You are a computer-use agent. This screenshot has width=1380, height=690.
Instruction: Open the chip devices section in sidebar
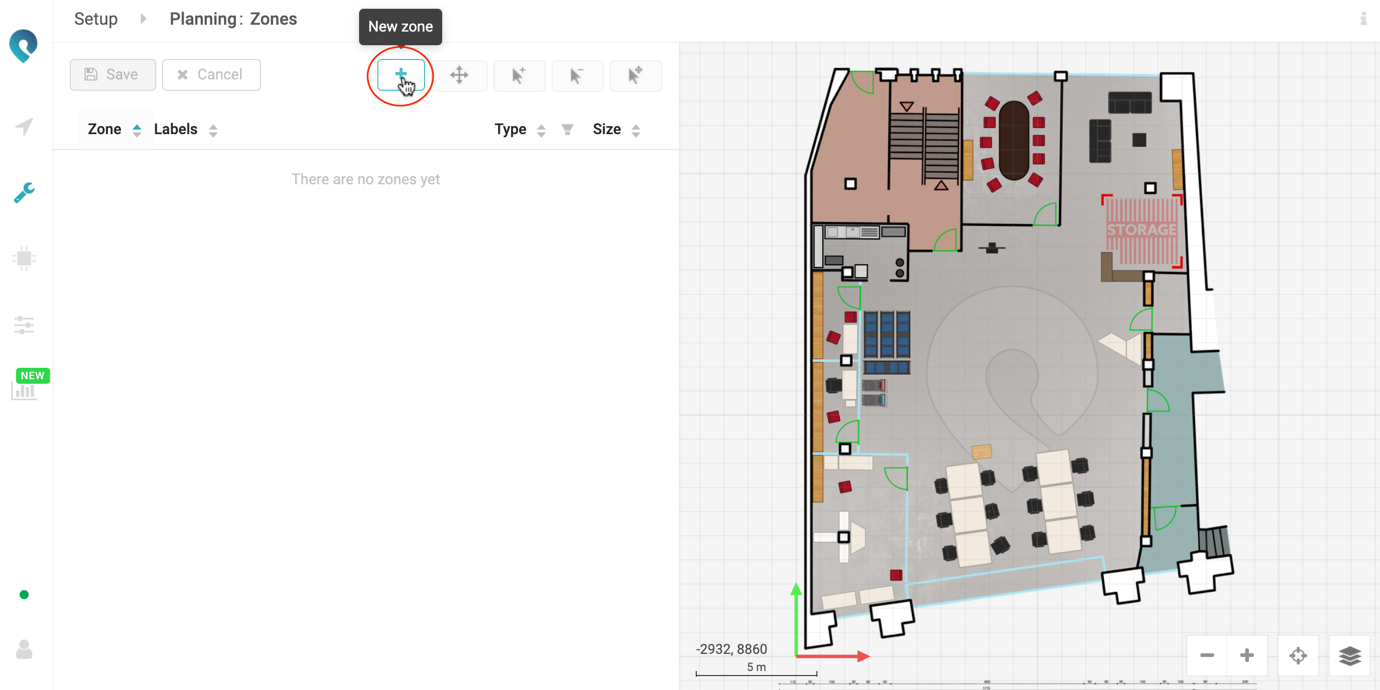click(x=24, y=259)
